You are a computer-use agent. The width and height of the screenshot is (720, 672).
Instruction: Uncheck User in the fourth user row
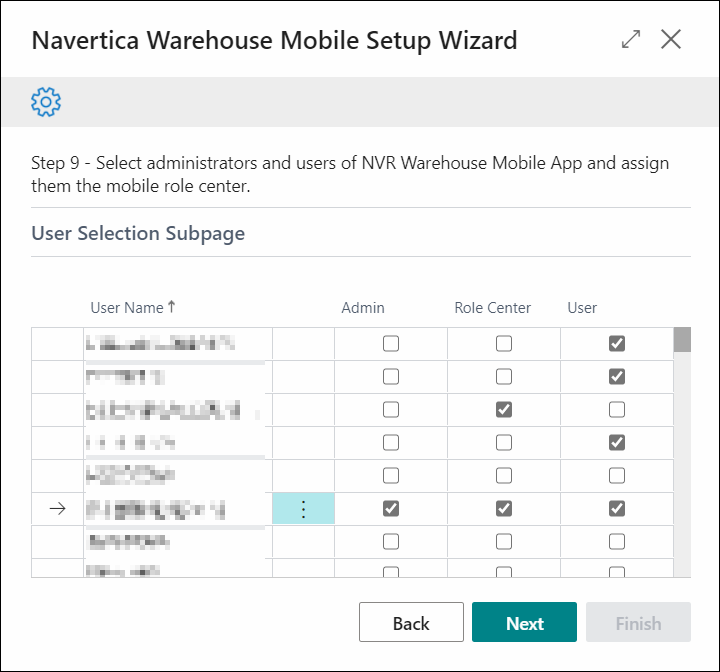point(617,442)
